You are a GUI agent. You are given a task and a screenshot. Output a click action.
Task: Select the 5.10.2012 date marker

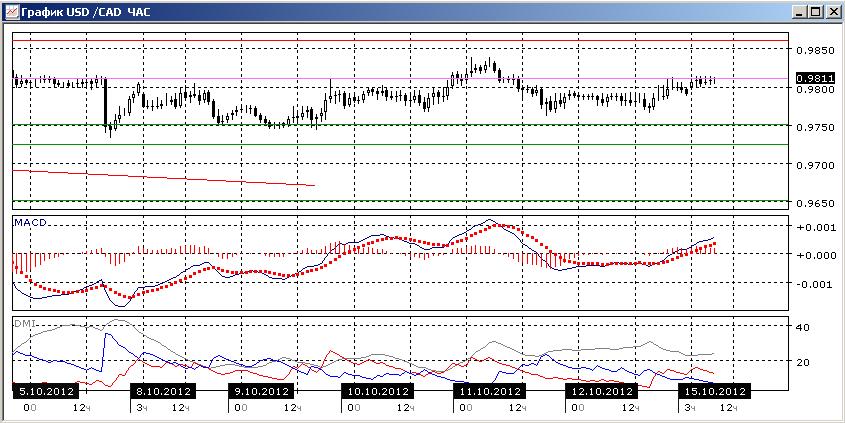click(45, 390)
